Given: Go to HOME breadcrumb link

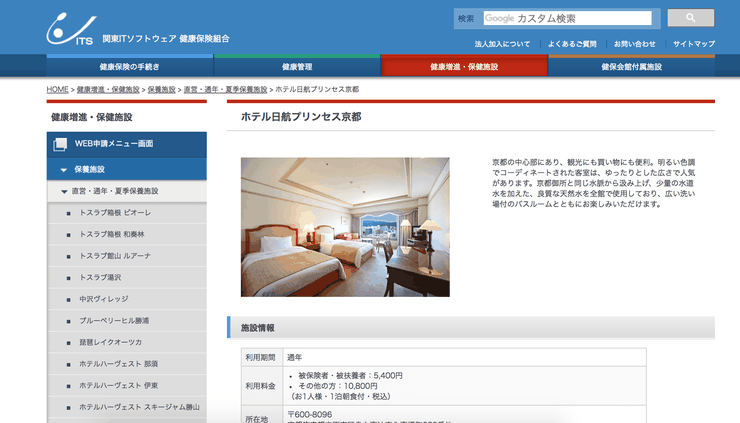Looking at the screenshot, I should tap(58, 89).
